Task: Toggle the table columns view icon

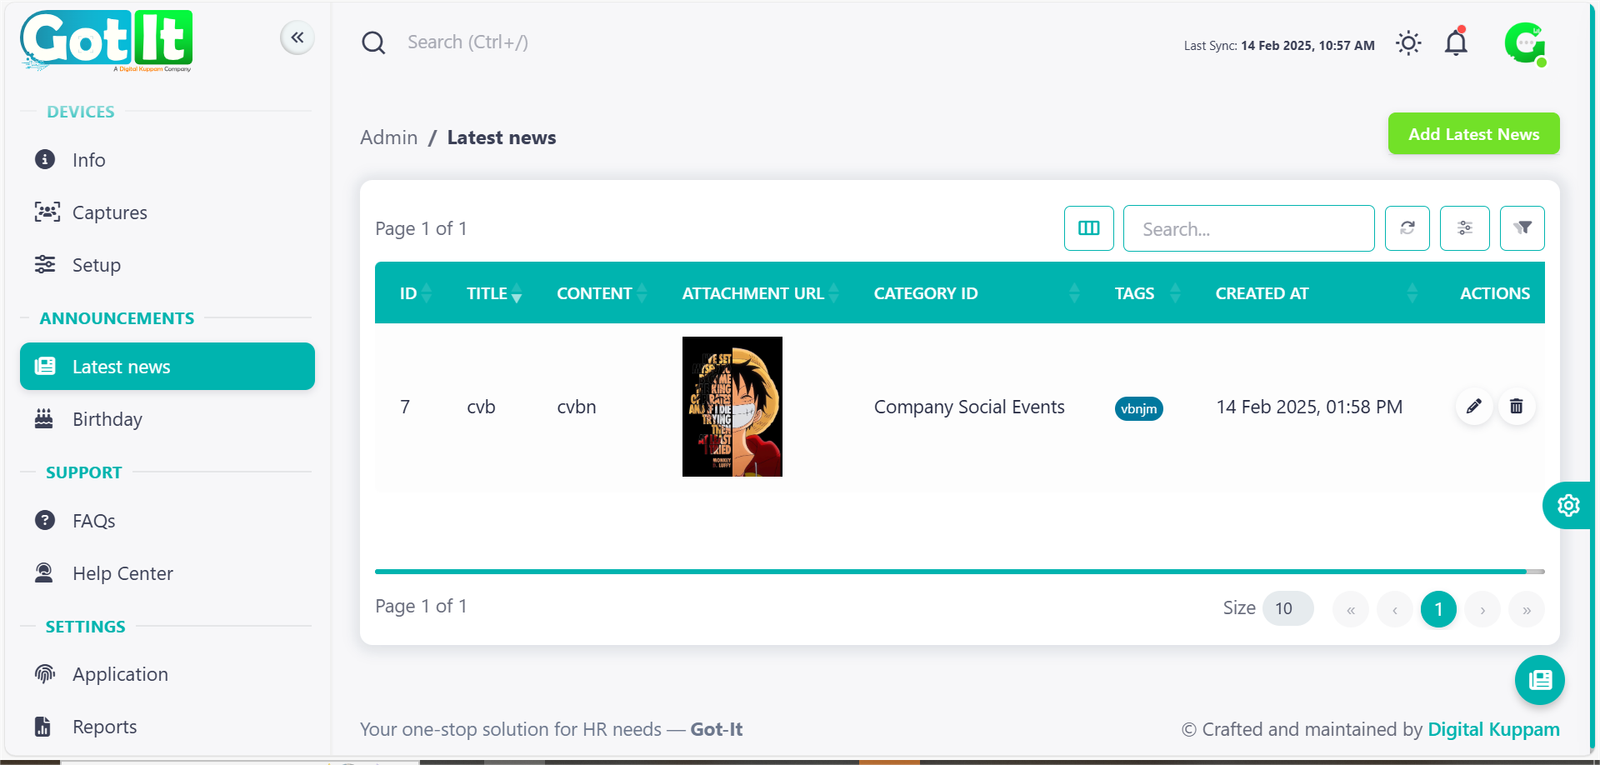Action: (1089, 228)
